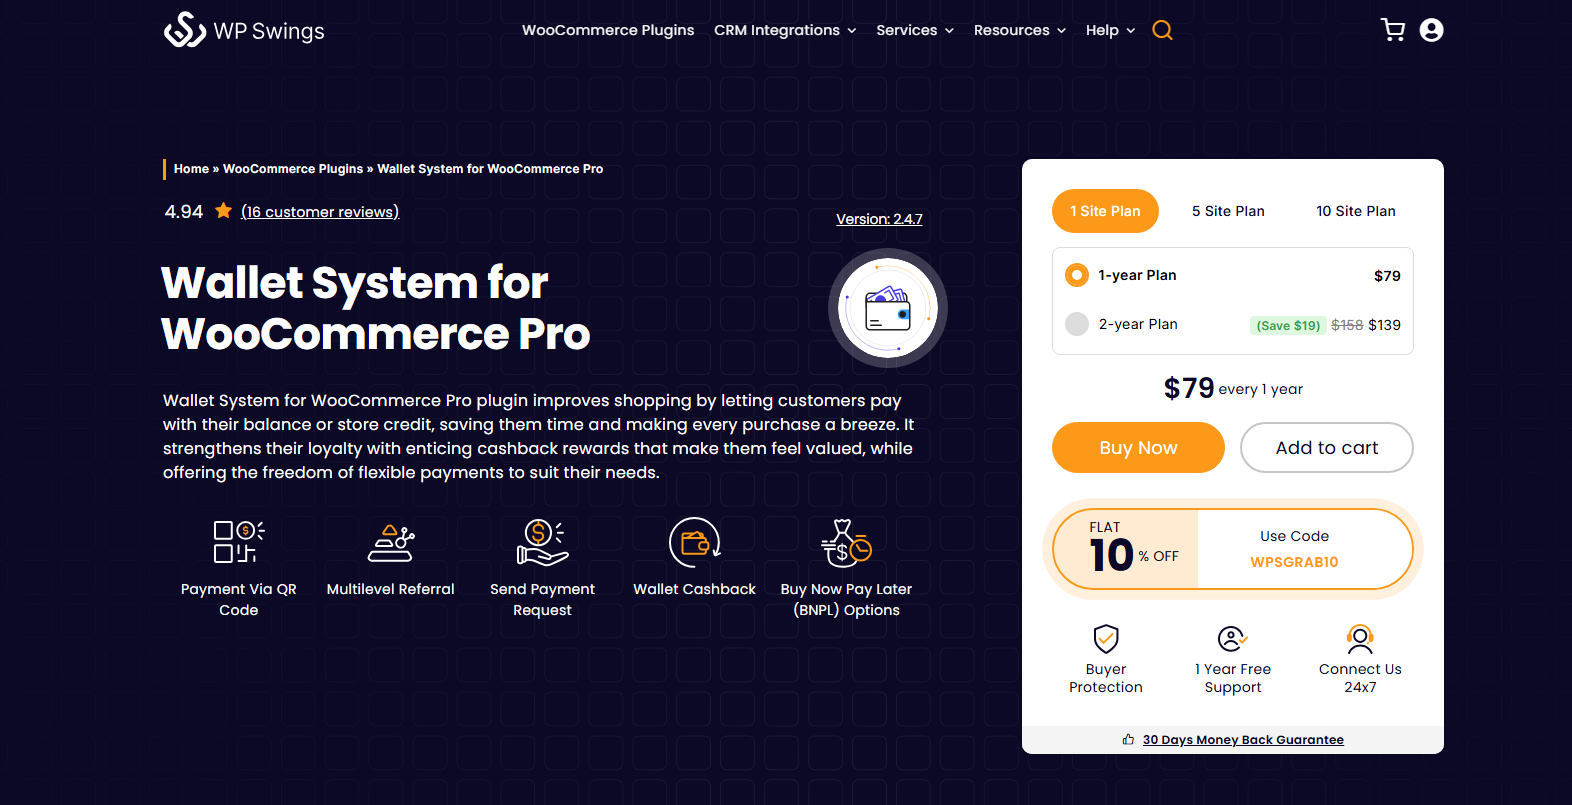Click the Payment Via QR Code label

(239, 600)
